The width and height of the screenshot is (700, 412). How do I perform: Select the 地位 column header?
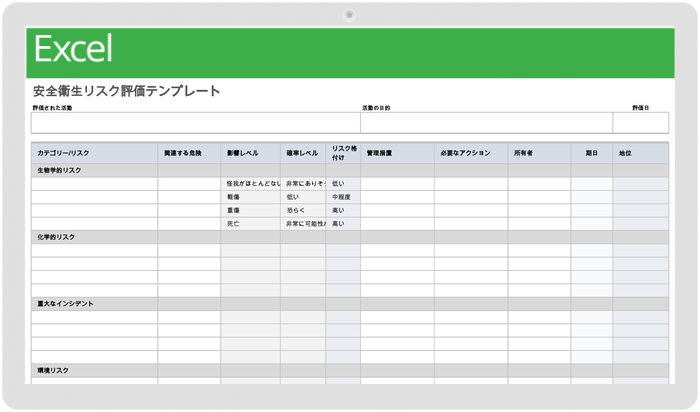tap(641, 153)
